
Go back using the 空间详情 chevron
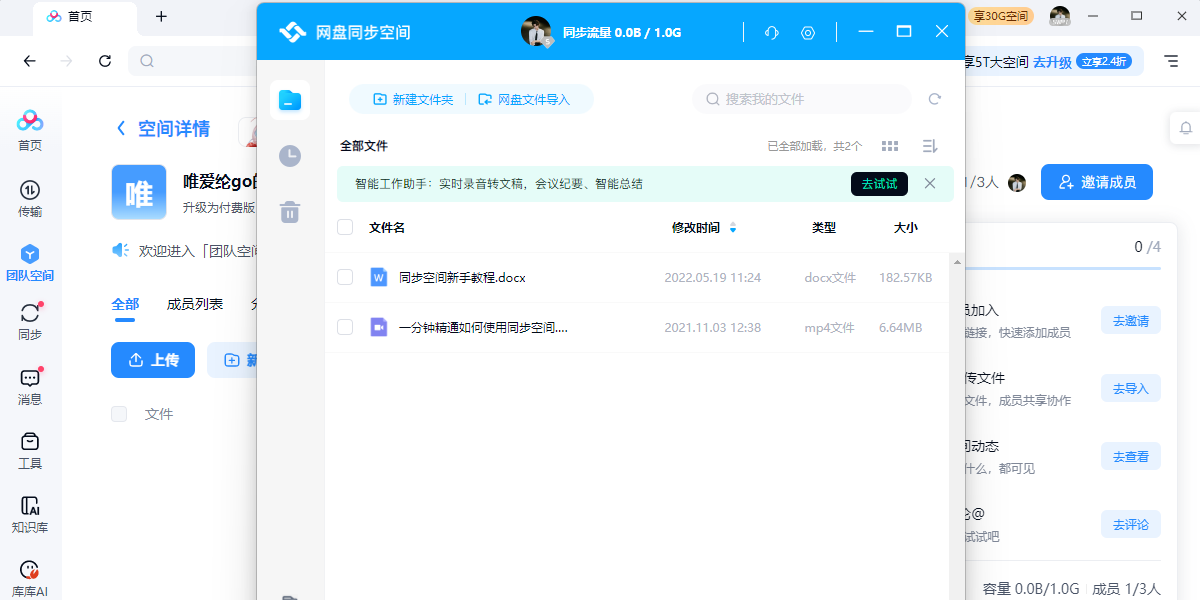(121, 128)
